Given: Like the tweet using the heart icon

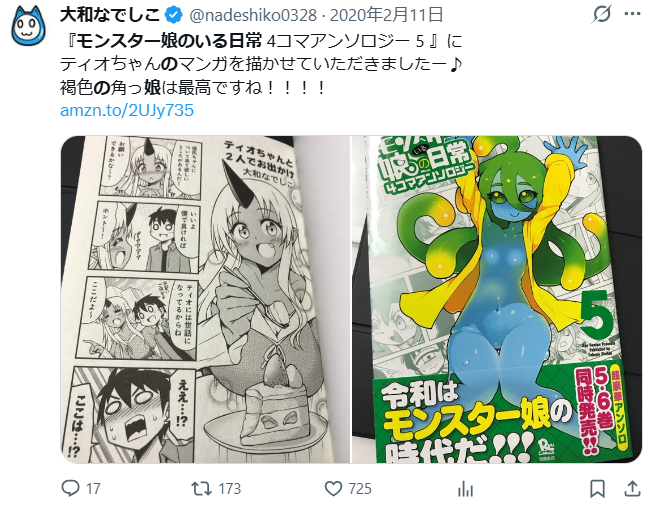Looking at the screenshot, I should [334, 489].
